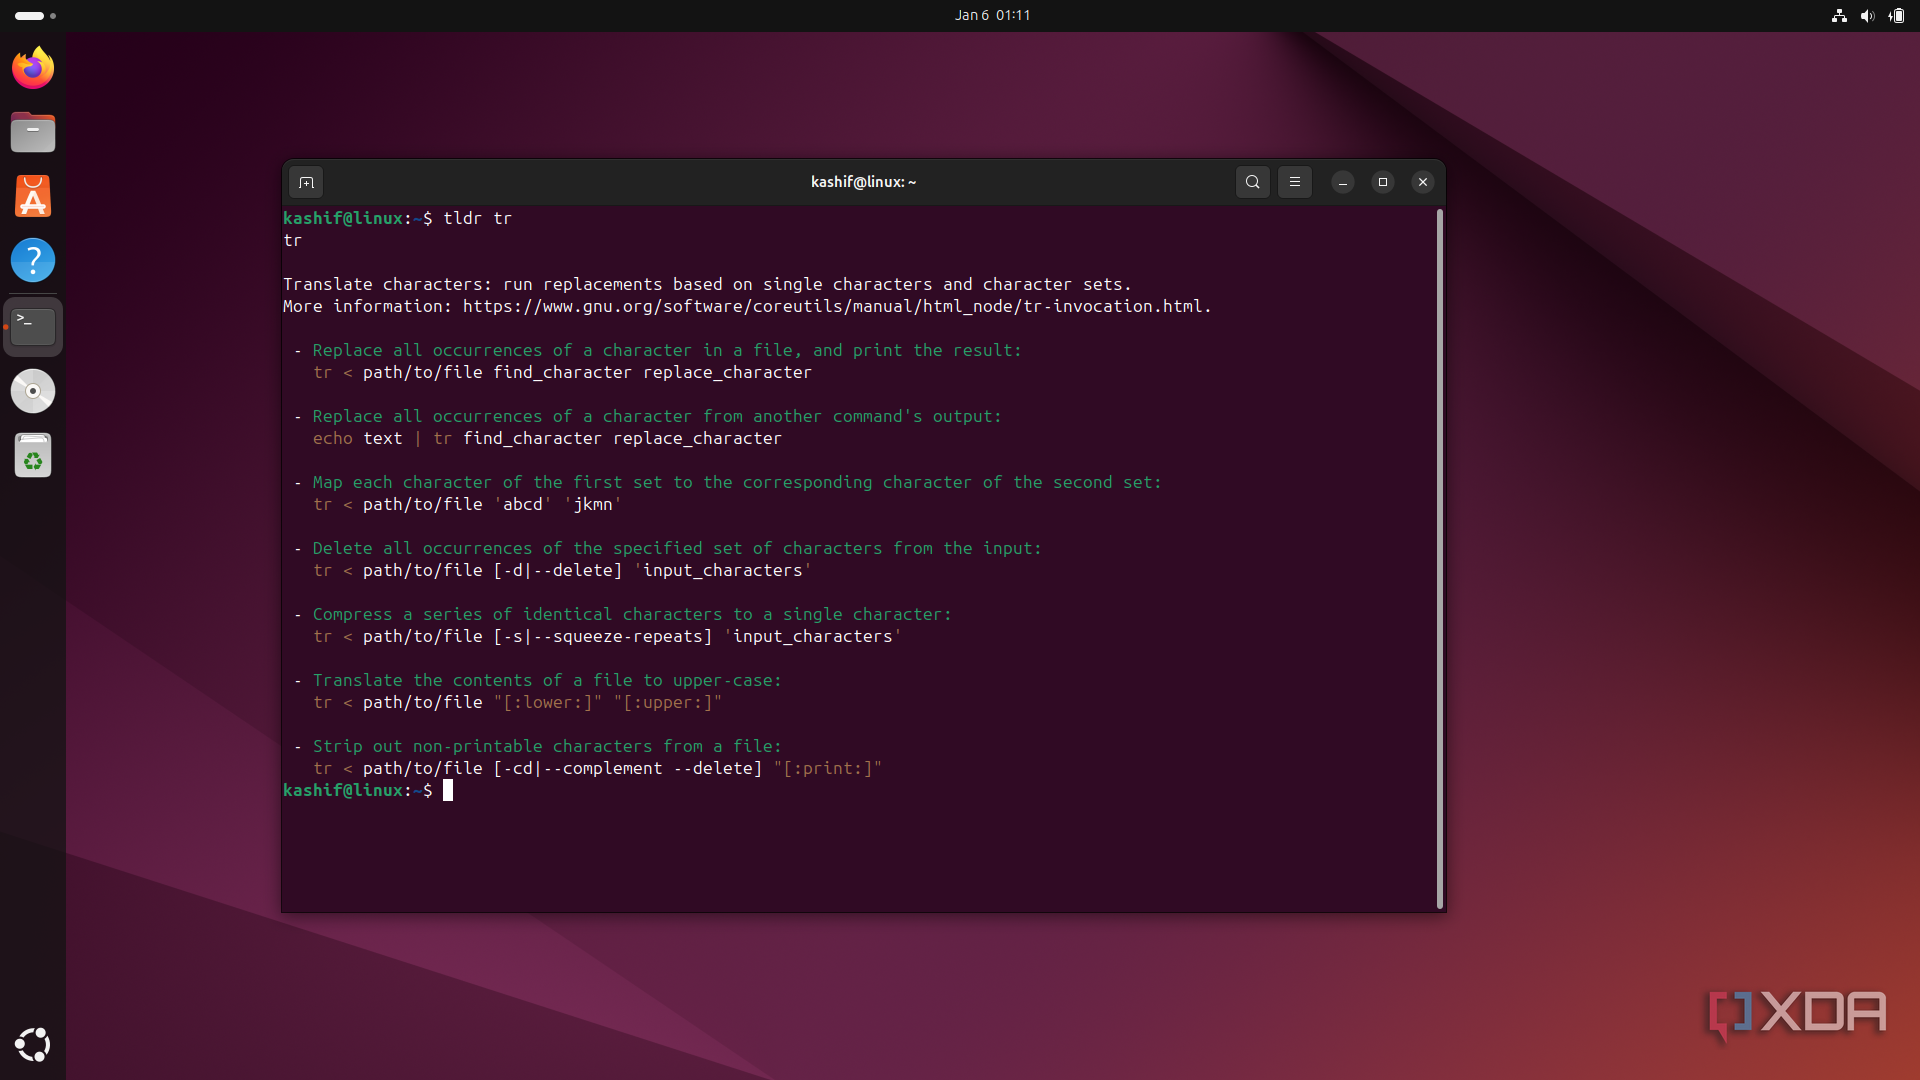Click the standalone 'tr' heading line
The width and height of the screenshot is (1920, 1080).
tap(292, 240)
